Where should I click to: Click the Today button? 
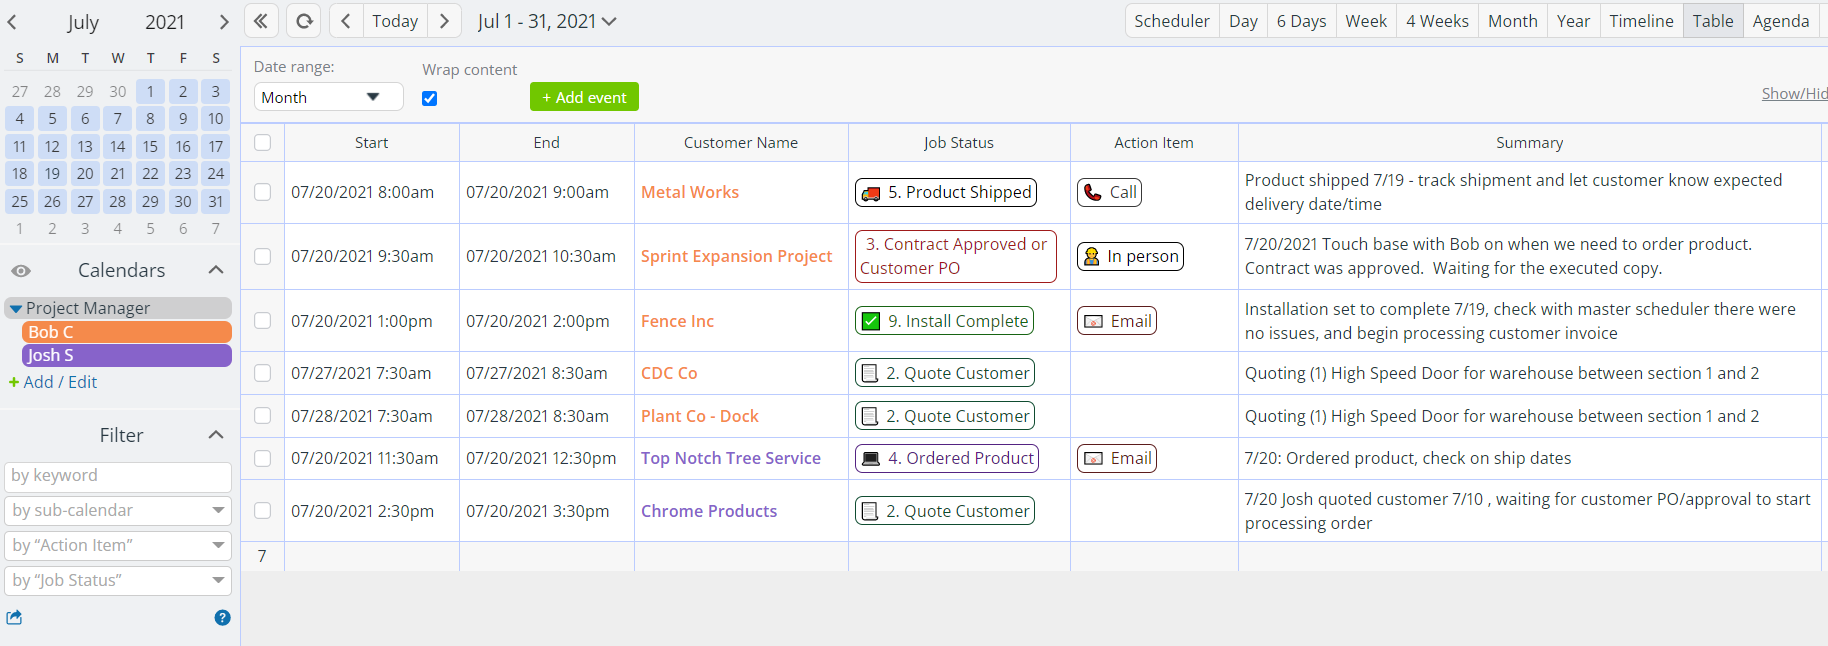click(395, 21)
